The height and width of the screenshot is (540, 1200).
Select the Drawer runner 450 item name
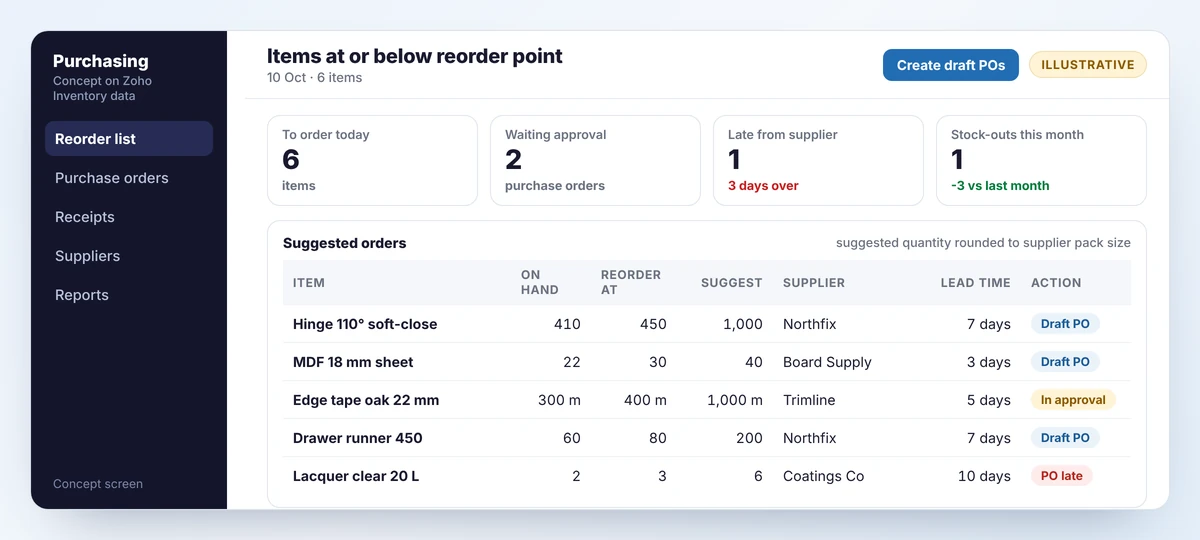[358, 438]
